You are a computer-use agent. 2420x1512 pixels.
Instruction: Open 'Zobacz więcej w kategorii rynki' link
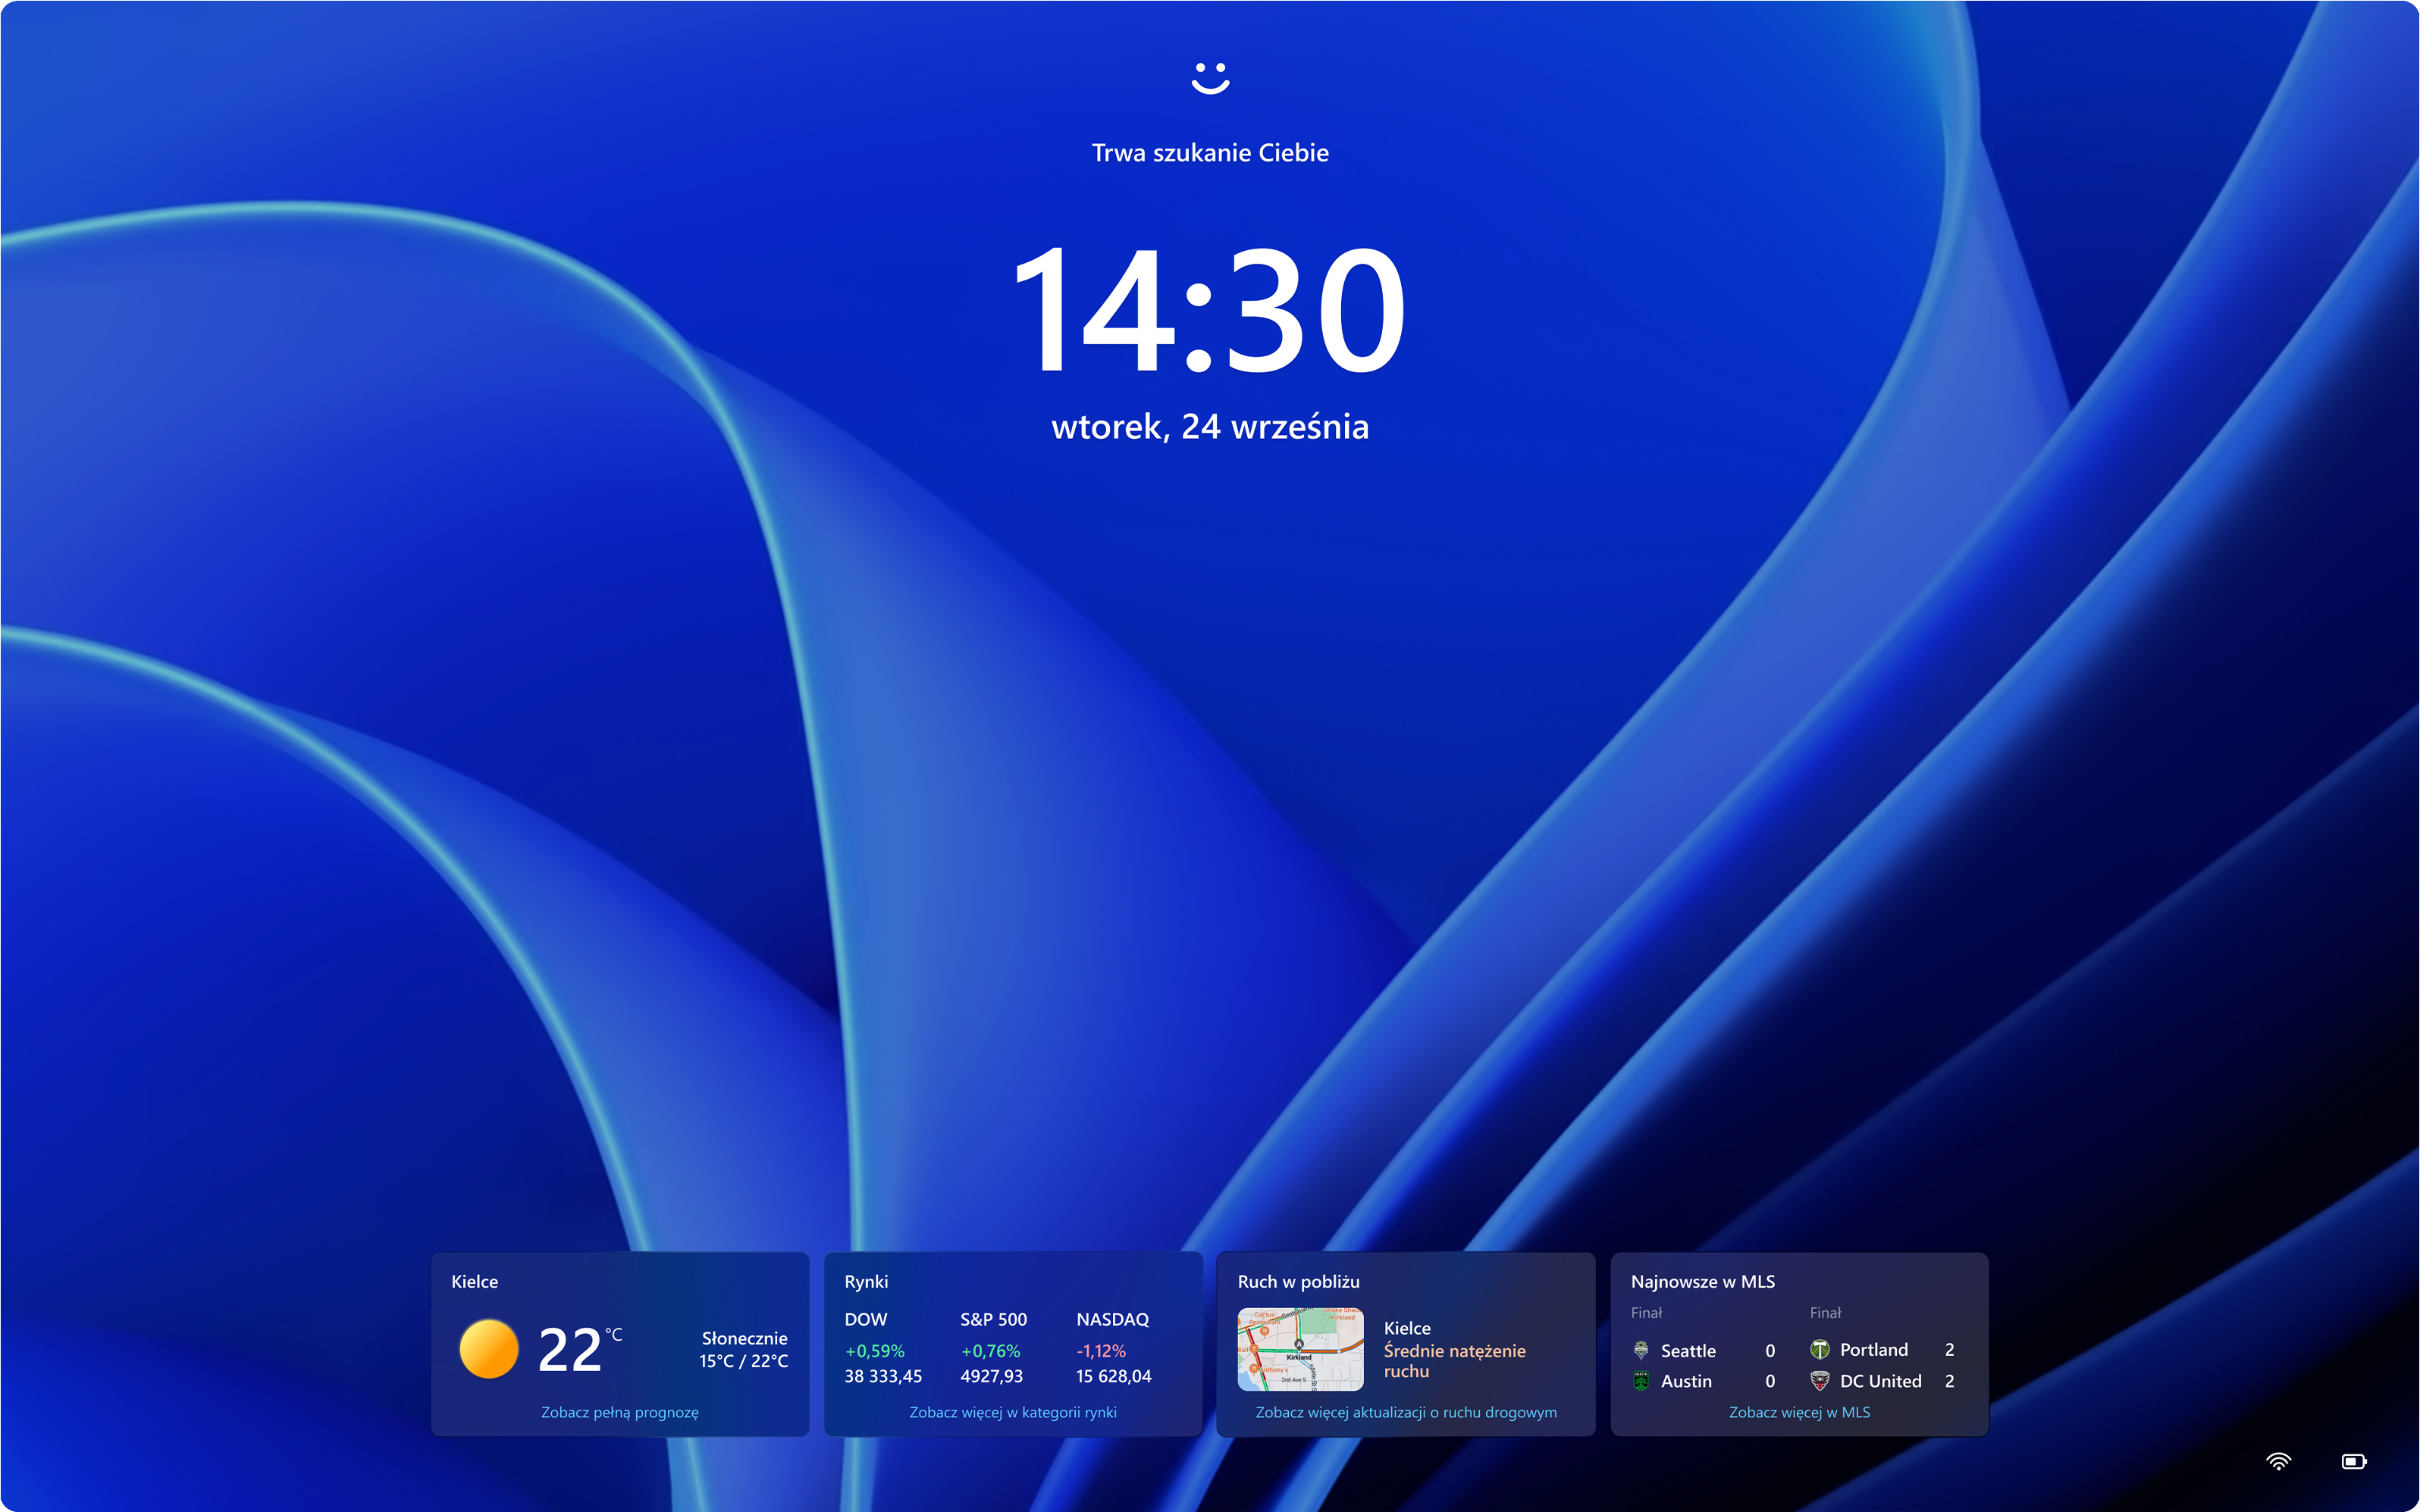pos(1013,1412)
